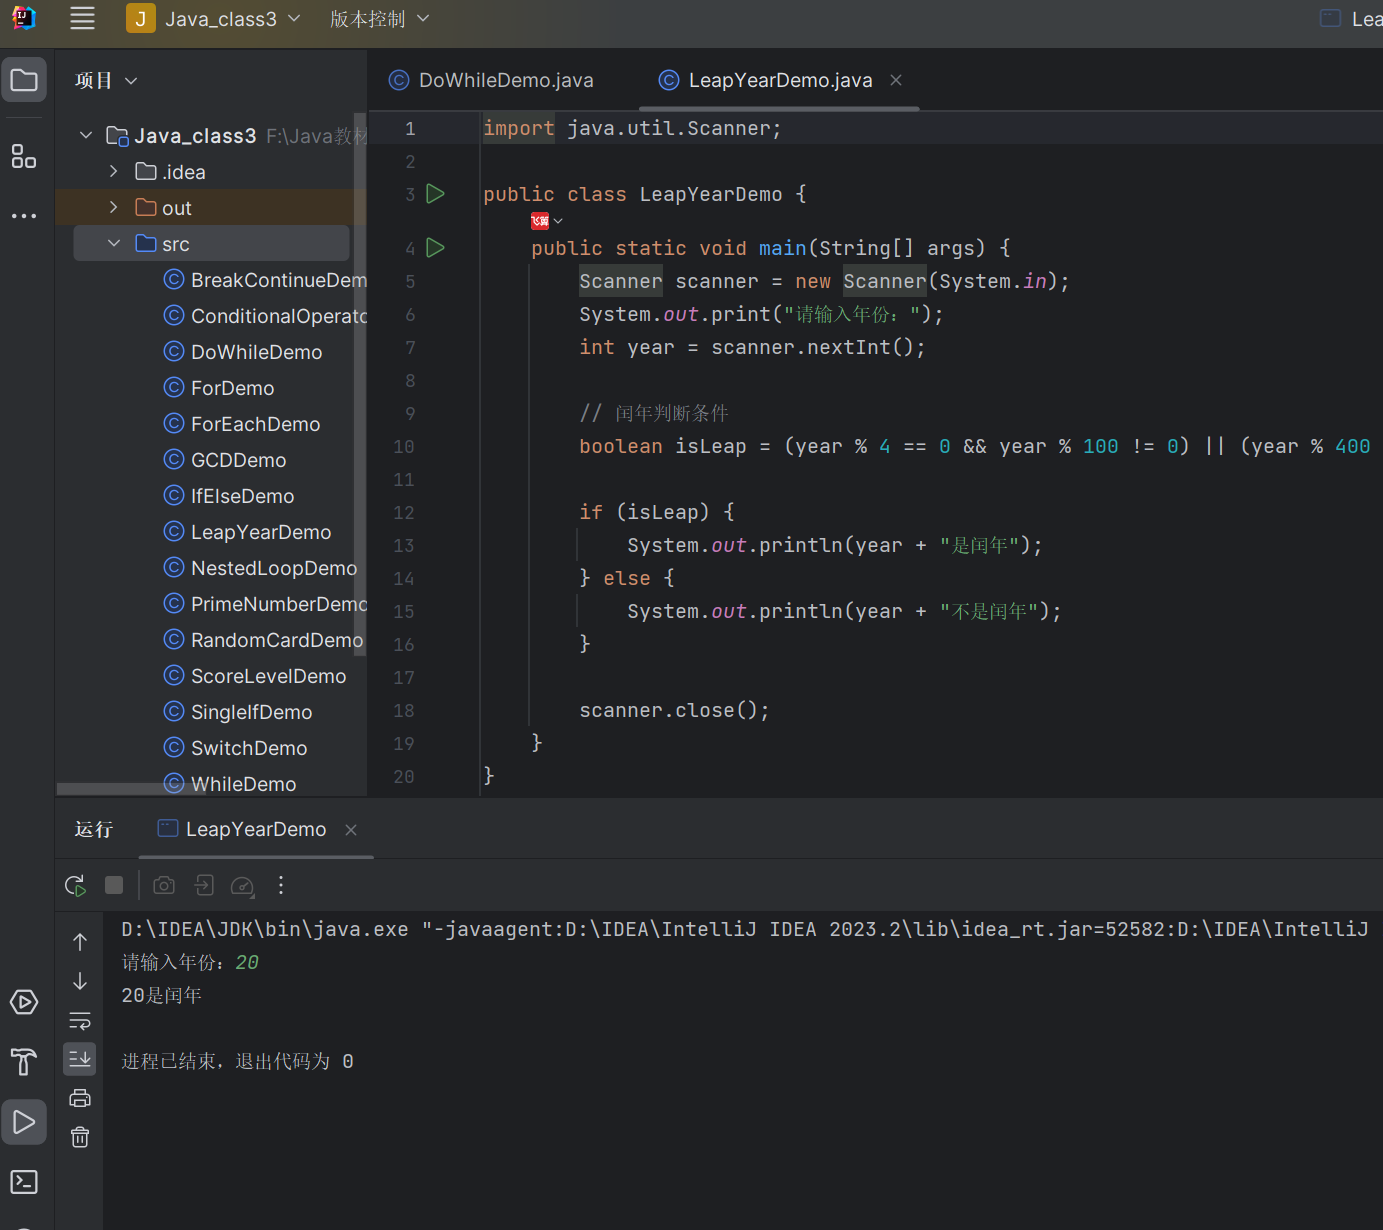Viewport: 1383px width, 1230px height.
Task: Click the Print output icon
Action: (x=80, y=1098)
